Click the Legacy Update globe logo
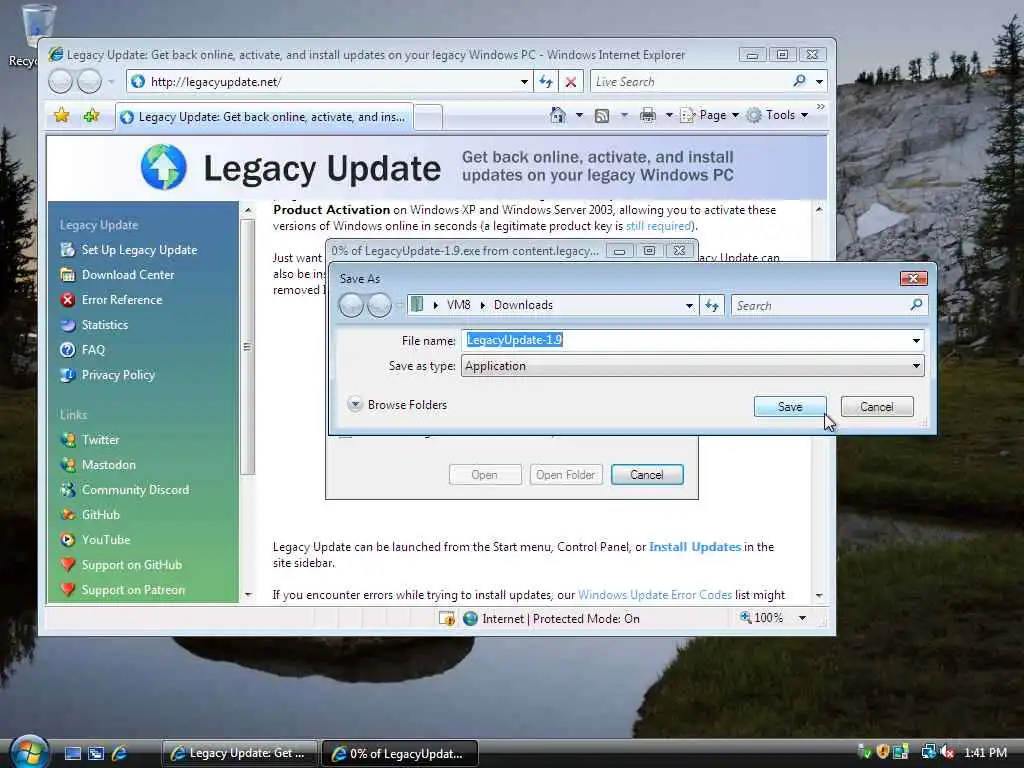The height and width of the screenshot is (768, 1024). [163, 168]
